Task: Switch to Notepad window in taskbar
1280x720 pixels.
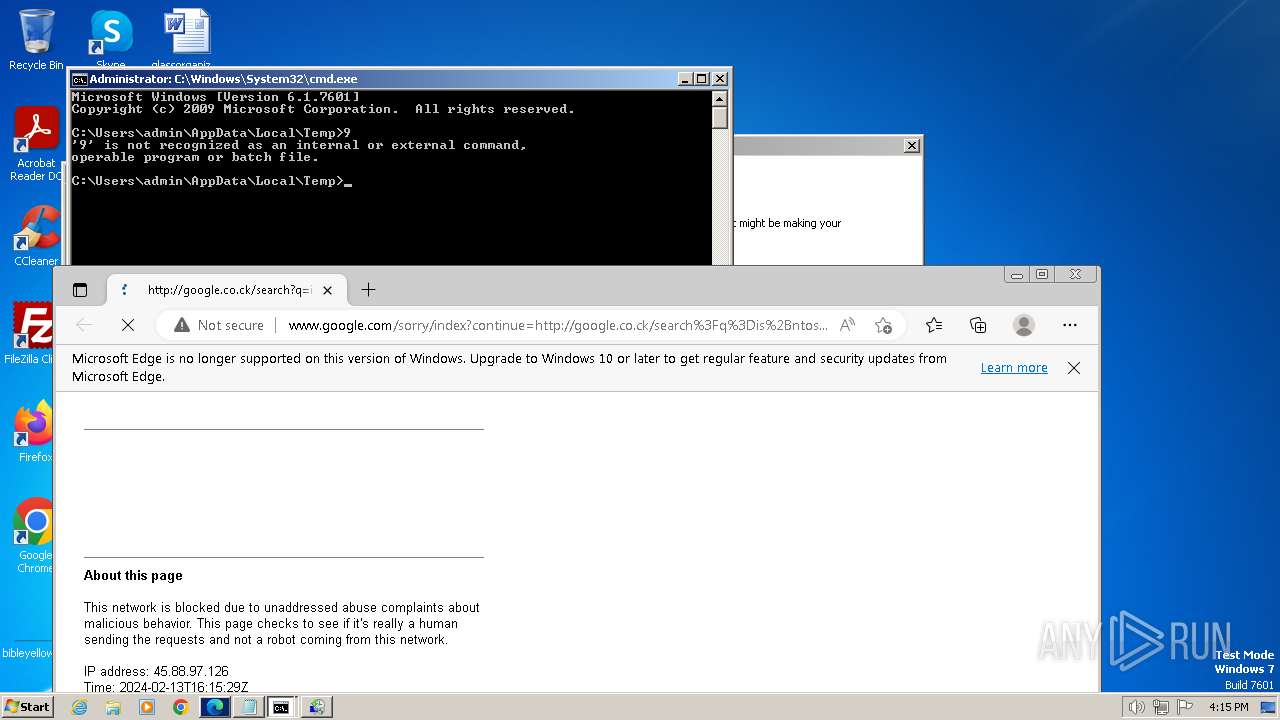Action: point(249,707)
